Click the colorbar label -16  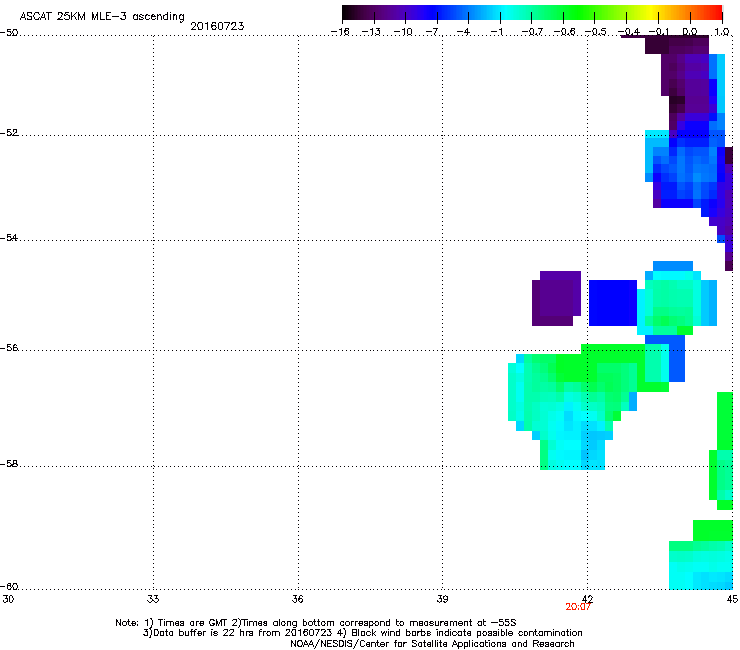[340, 32]
